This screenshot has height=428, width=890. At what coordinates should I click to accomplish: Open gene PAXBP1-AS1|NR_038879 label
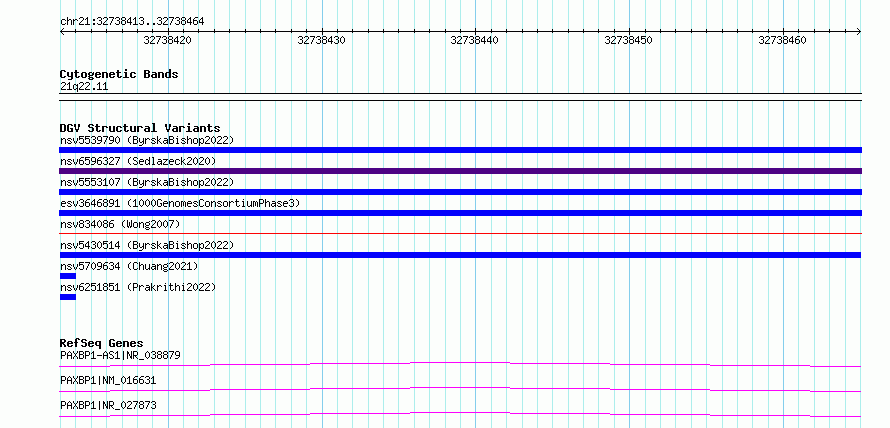point(120,355)
